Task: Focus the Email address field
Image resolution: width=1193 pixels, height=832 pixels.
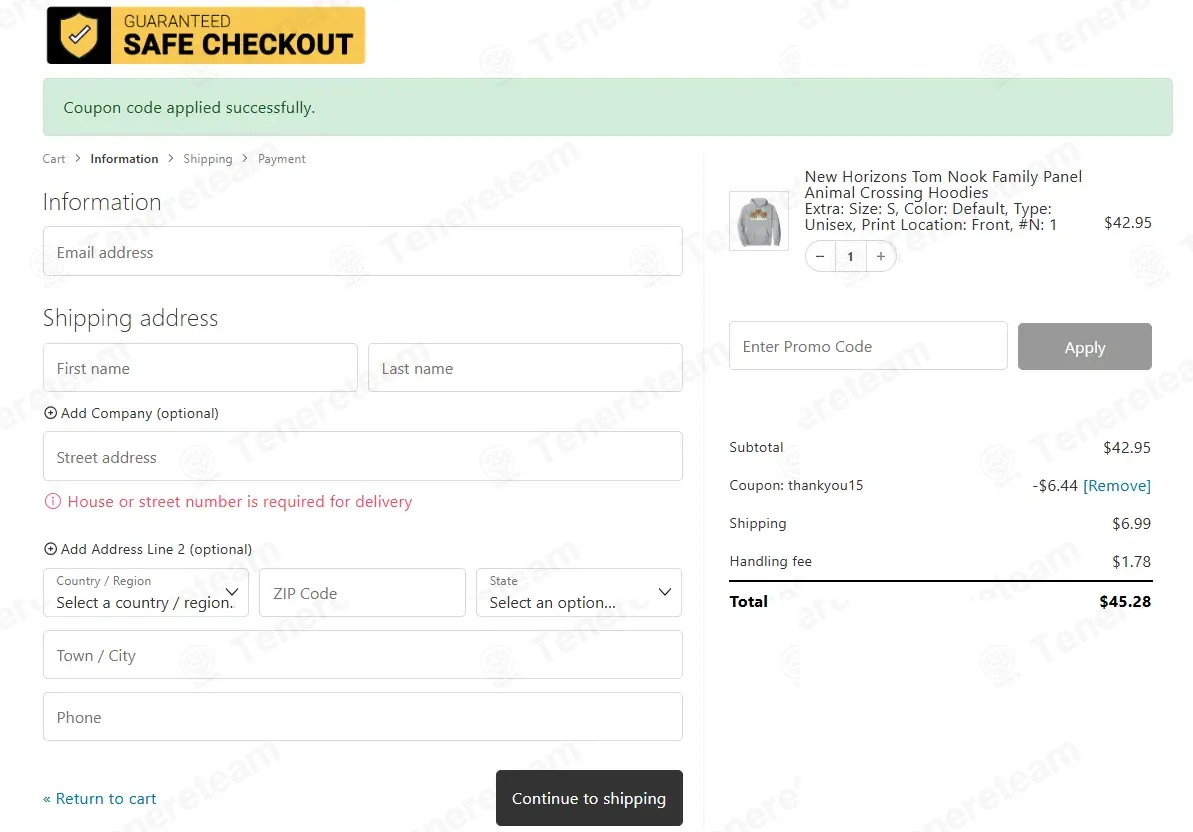Action: (363, 251)
